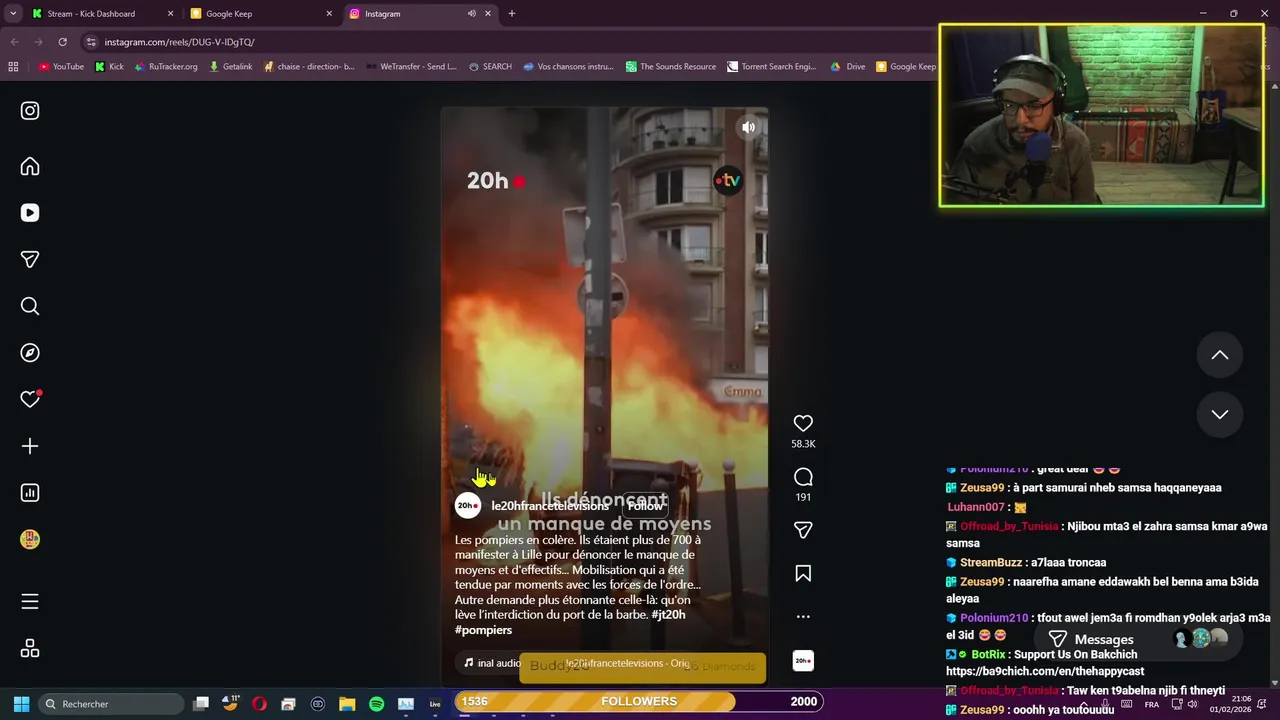Open the Kick bookmark
The width and height of the screenshot is (1280, 720).
tap(109, 67)
